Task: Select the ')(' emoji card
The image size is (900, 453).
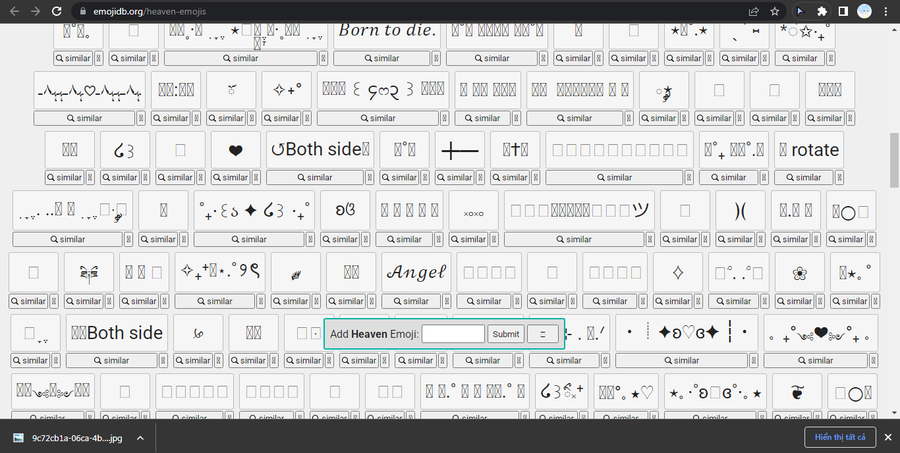Action: click(x=740, y=211)
